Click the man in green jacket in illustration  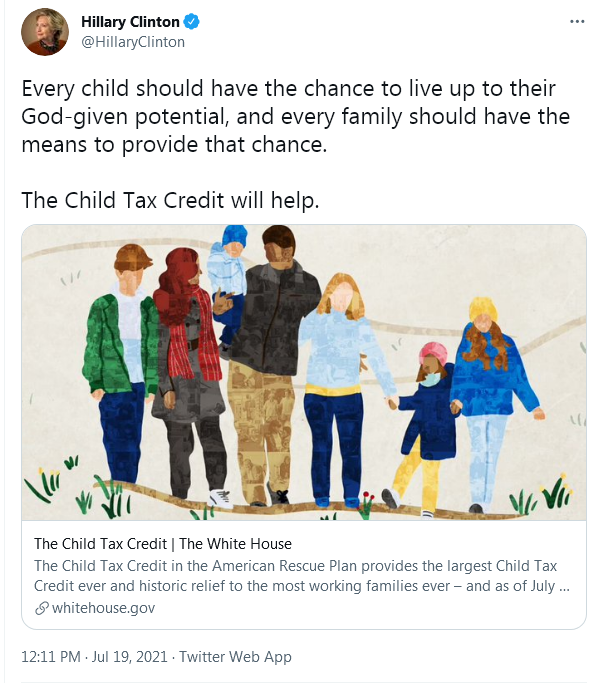pos(120,364)
